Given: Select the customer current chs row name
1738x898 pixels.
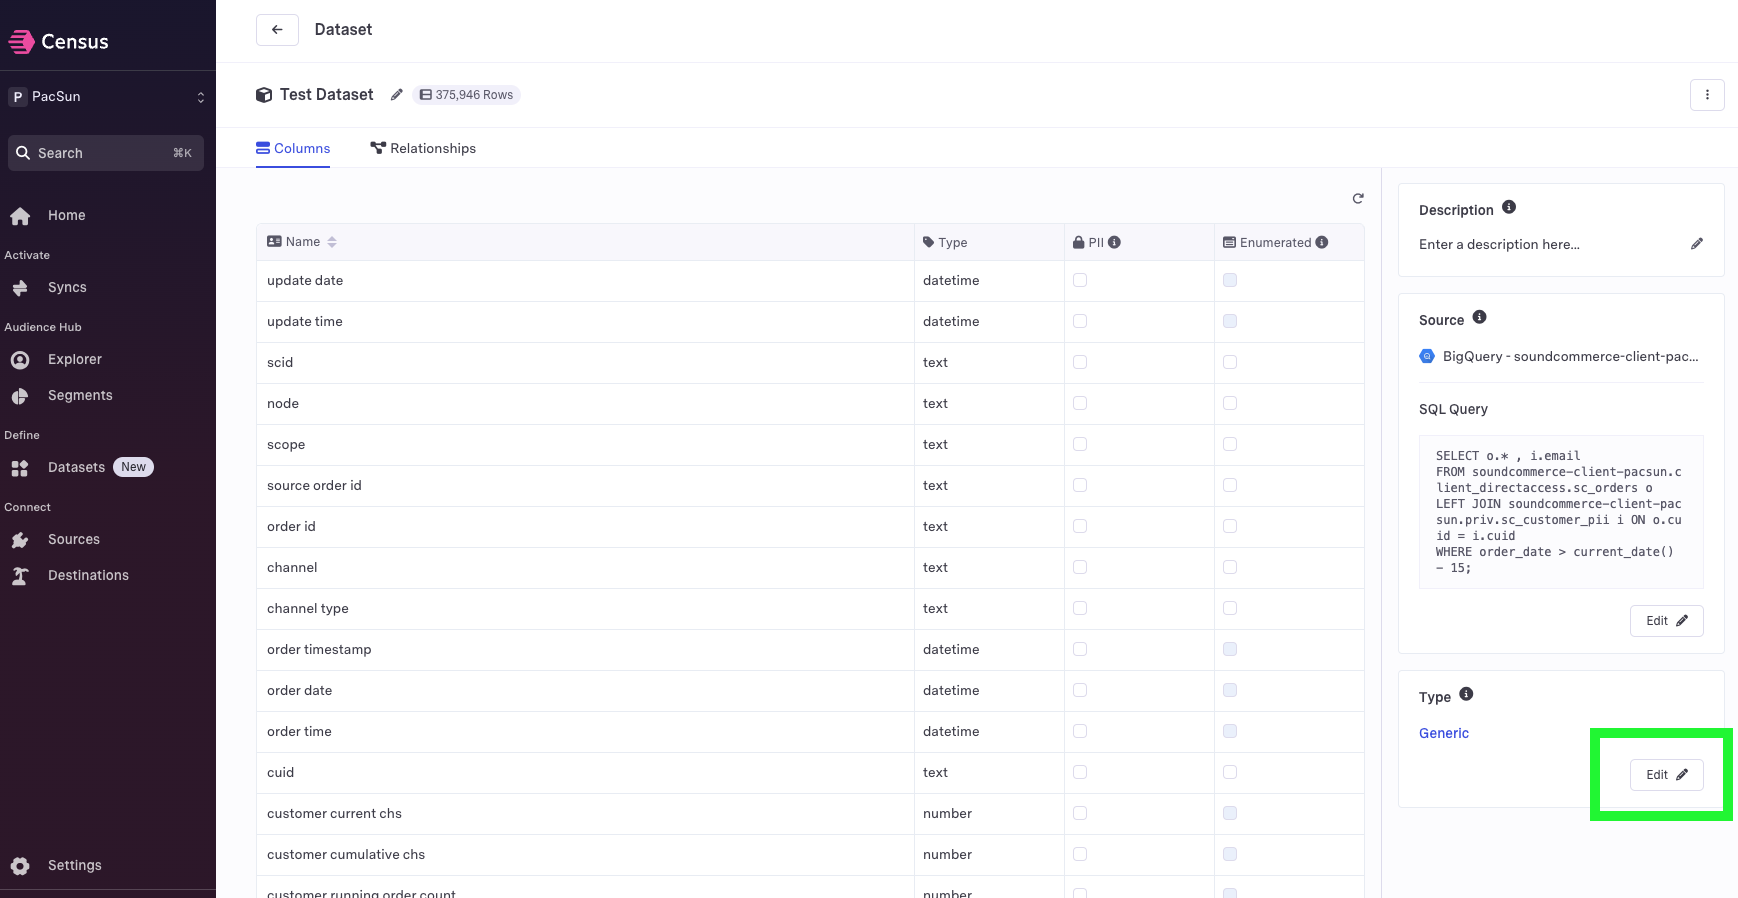Looking at the screenshot, I should coord(334,813).
